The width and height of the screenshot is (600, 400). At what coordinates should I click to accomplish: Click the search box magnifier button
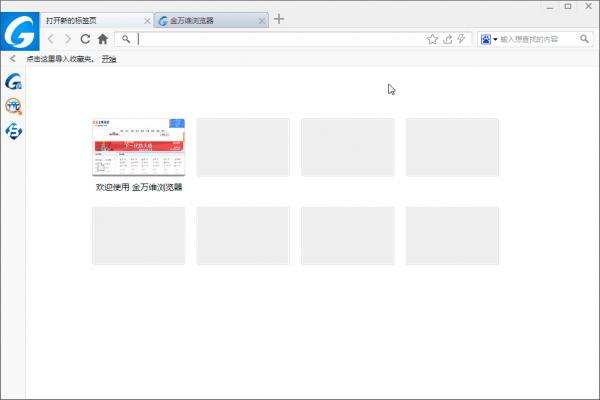[x=584, y=39]
